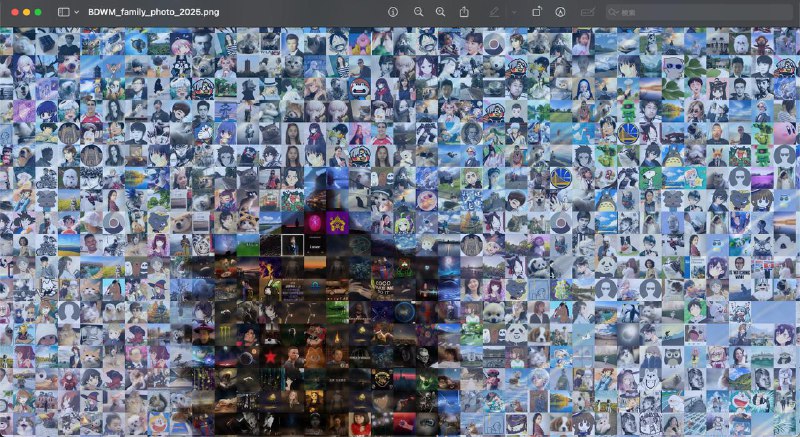Click the zoom in magnifier
800x437 pixels.
point(441,12)
